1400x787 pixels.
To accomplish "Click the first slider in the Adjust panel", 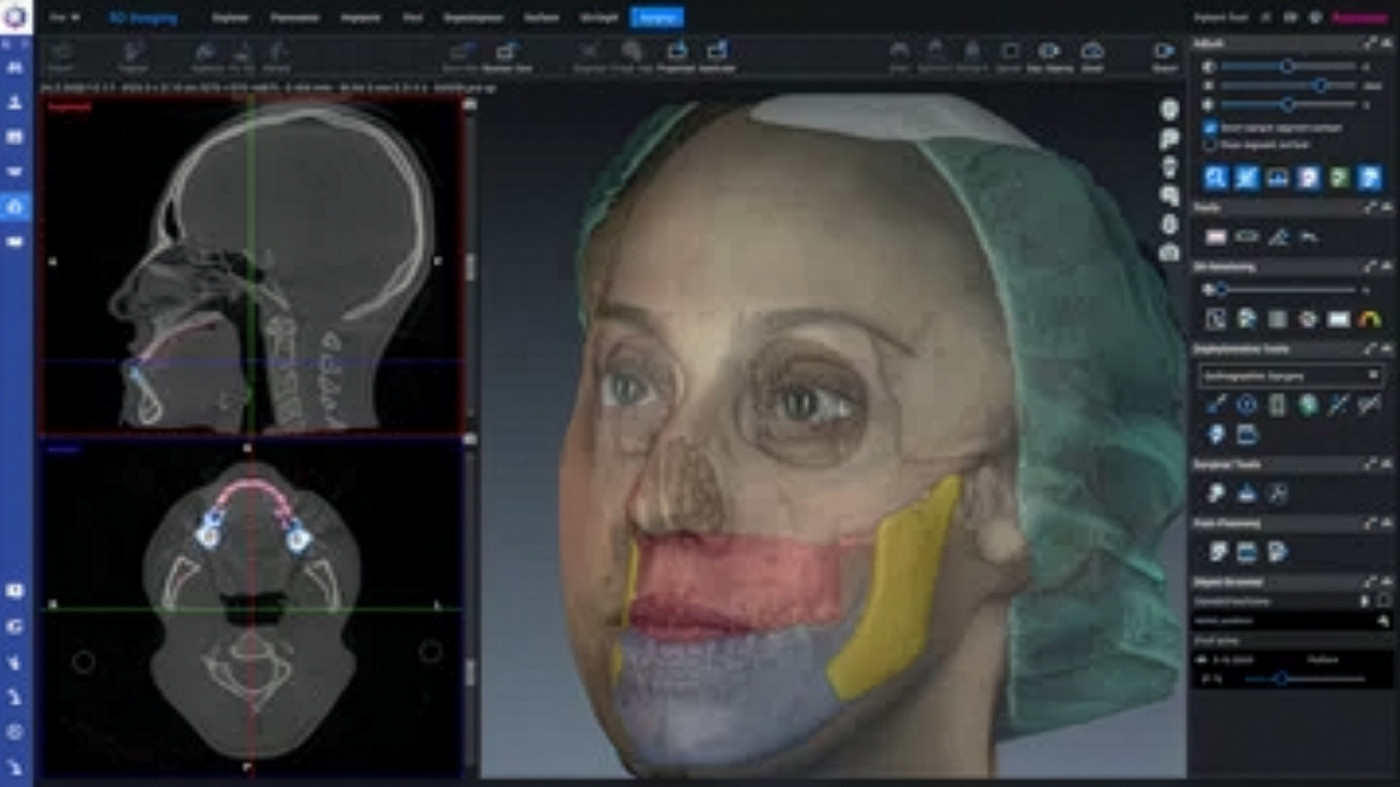I will (x=1287, y=66).
